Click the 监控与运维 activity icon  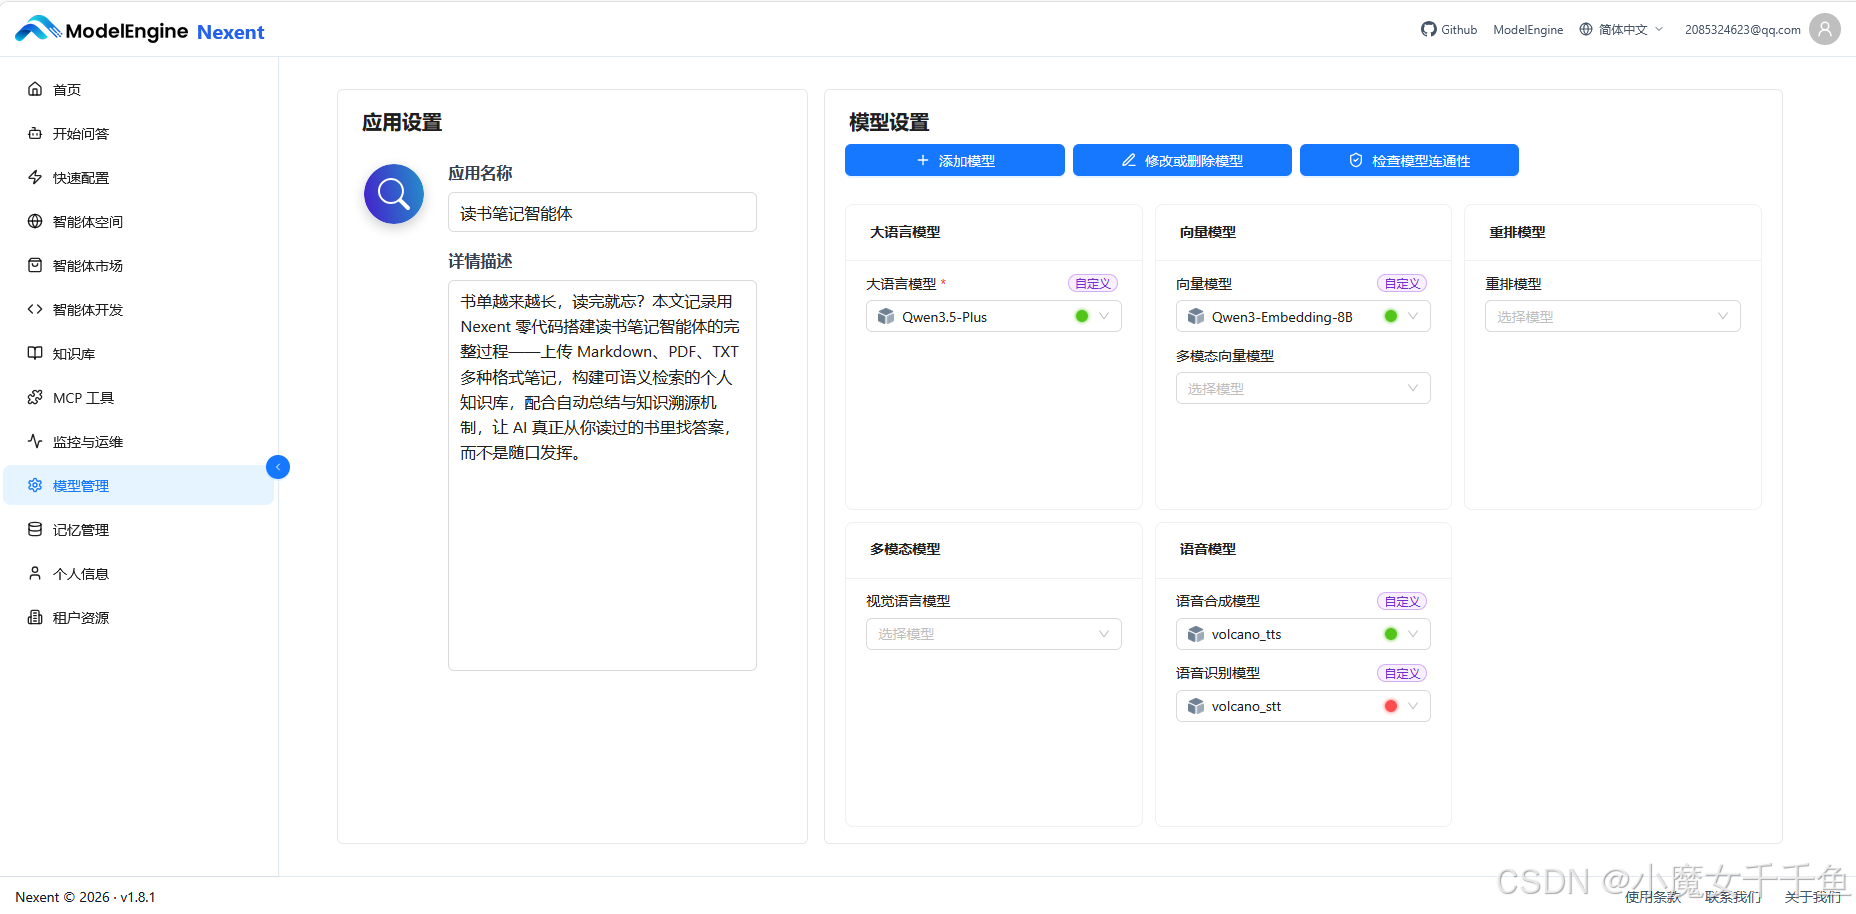click(x=35, y=441)
